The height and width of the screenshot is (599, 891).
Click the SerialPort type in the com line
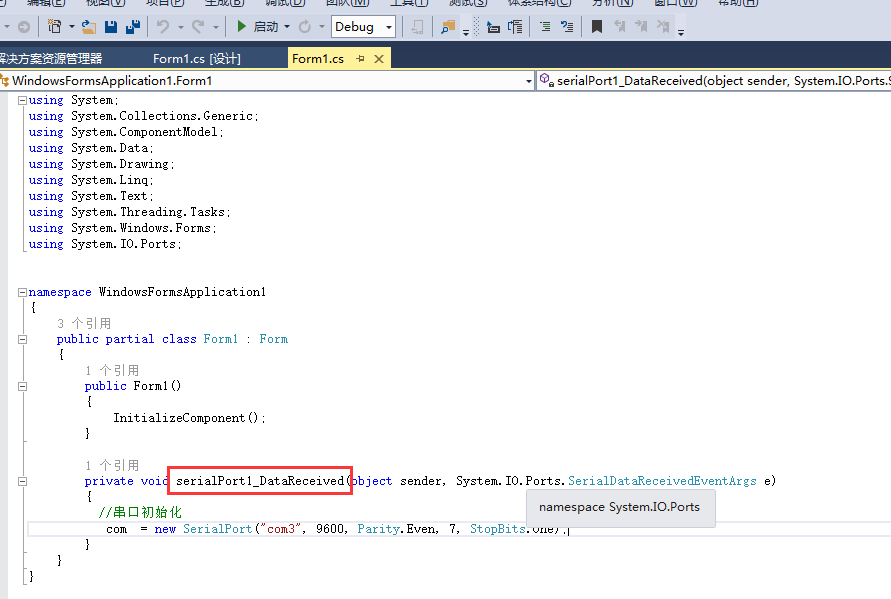click(218, 529)
